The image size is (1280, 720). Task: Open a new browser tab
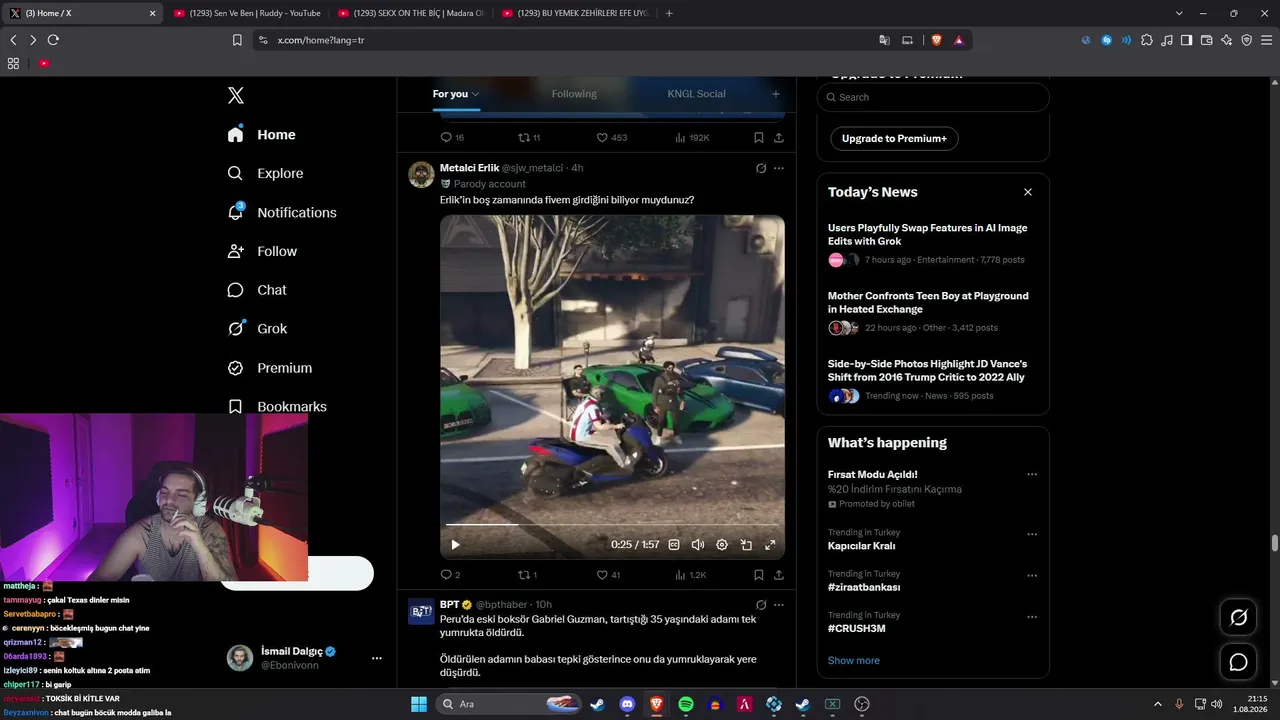click(x=669, y=13)
